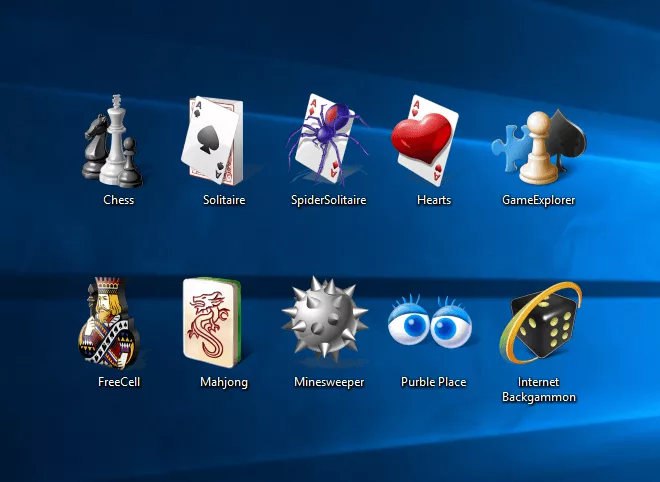The width and height of the screenshot is (660, 482).
Task: Select the Minesweeper spiked mine icon
Action: coord(325,319)
